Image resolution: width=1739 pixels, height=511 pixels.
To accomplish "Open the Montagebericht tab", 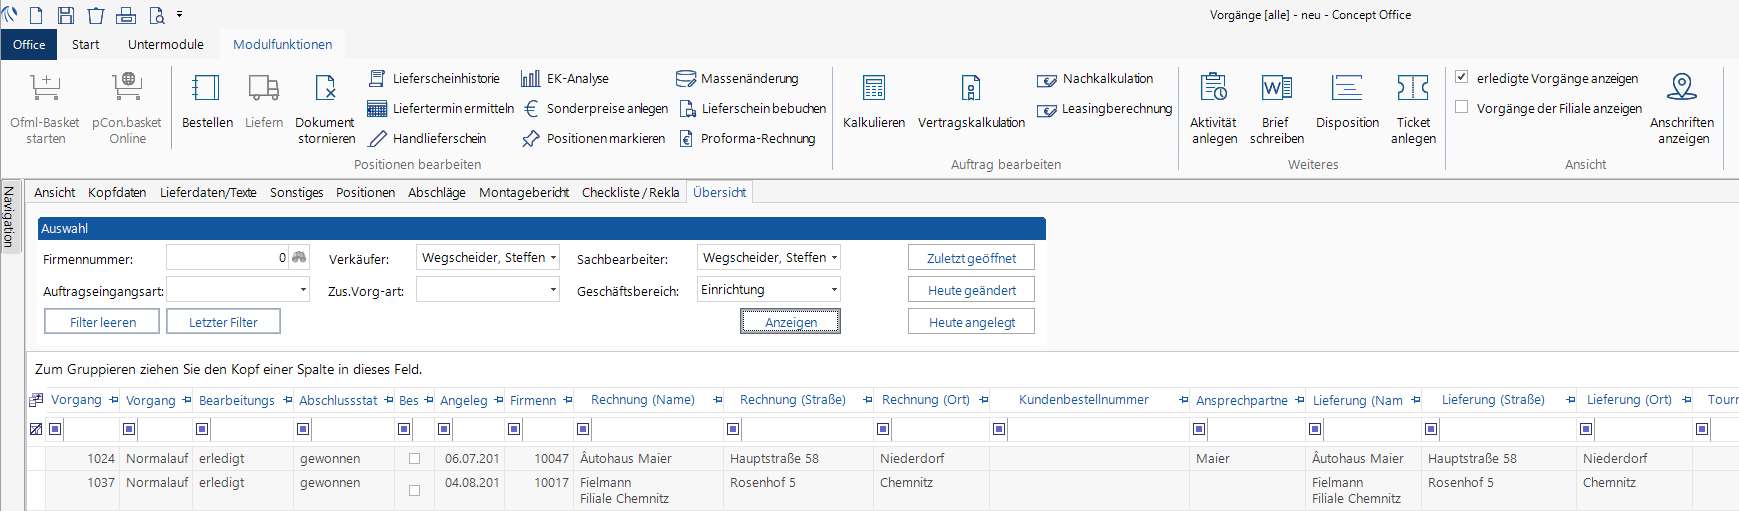I will tap(524, 192).
